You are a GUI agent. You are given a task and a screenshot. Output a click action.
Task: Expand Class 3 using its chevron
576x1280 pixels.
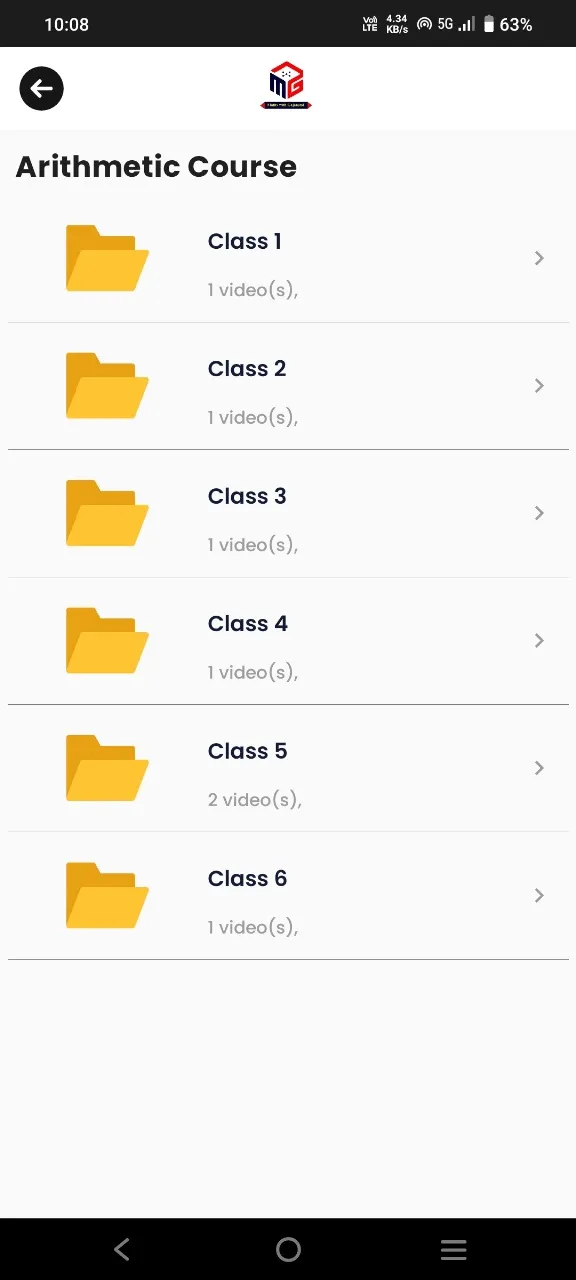[x=539, y=513]
